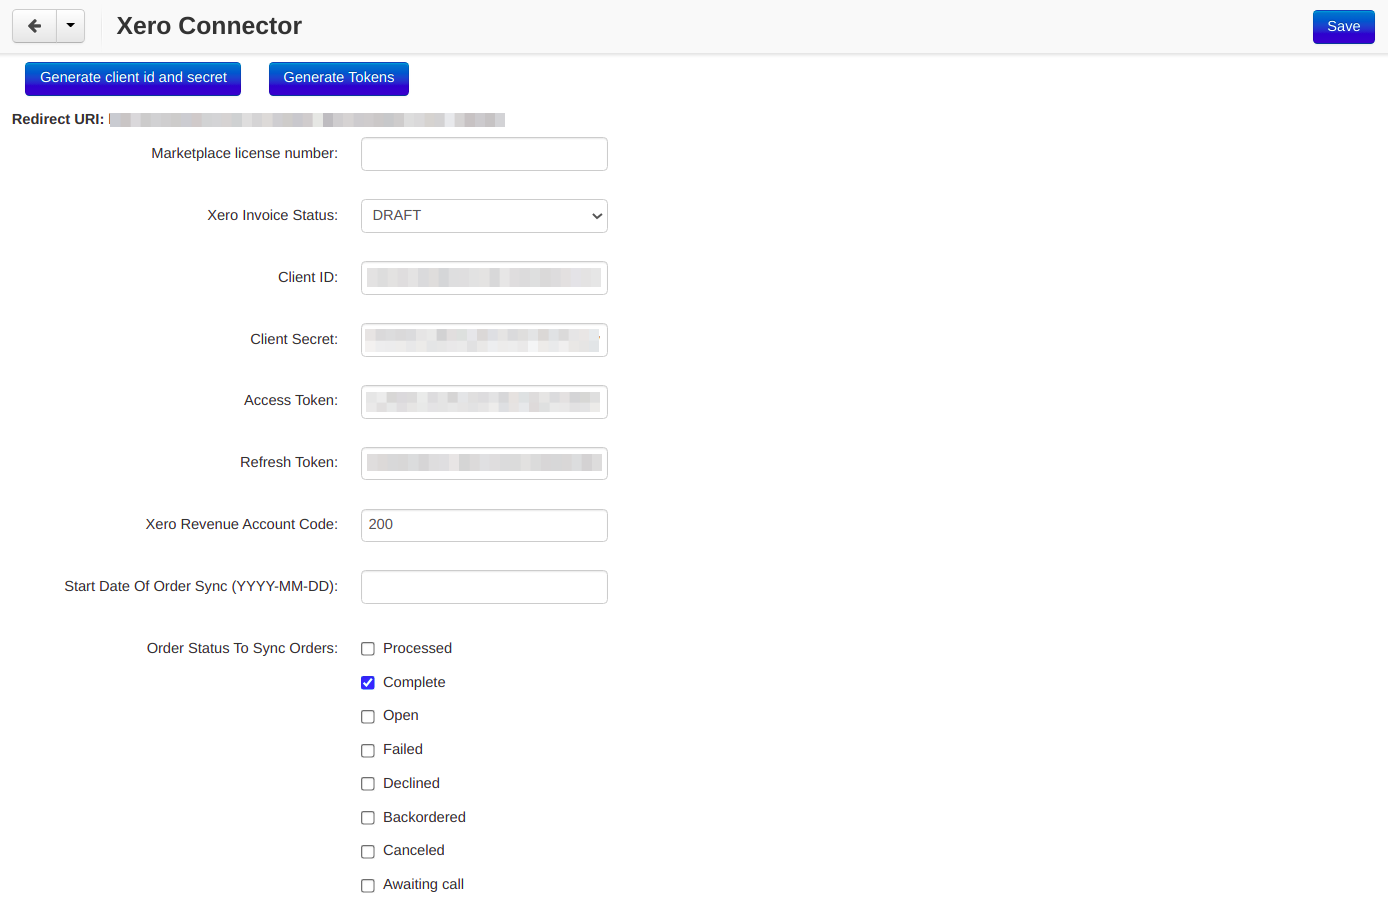The image size is (1388, 911).
Task: Open the Xero Invoice Status dropdown
Action: (x=484, y=216)
